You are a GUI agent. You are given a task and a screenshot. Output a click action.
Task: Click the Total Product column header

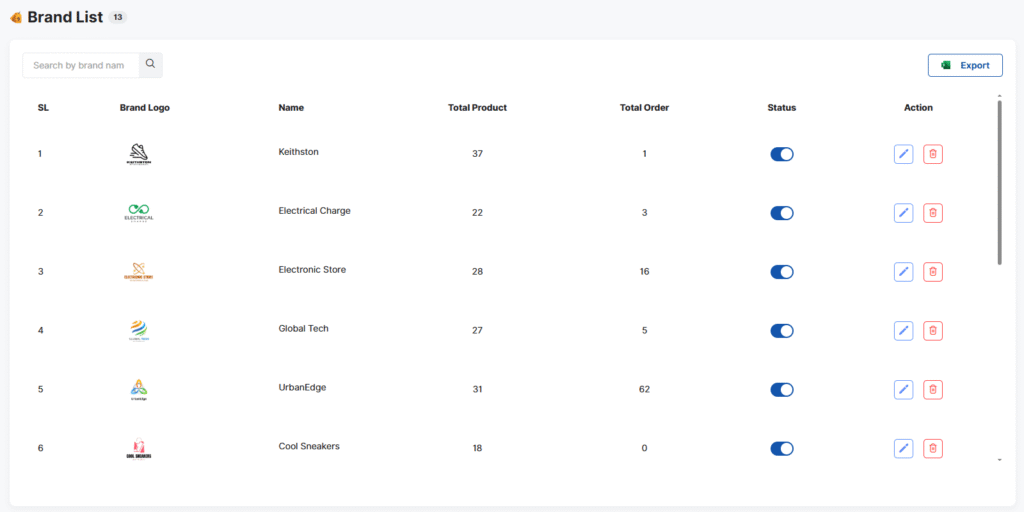(x=477, y=108)
